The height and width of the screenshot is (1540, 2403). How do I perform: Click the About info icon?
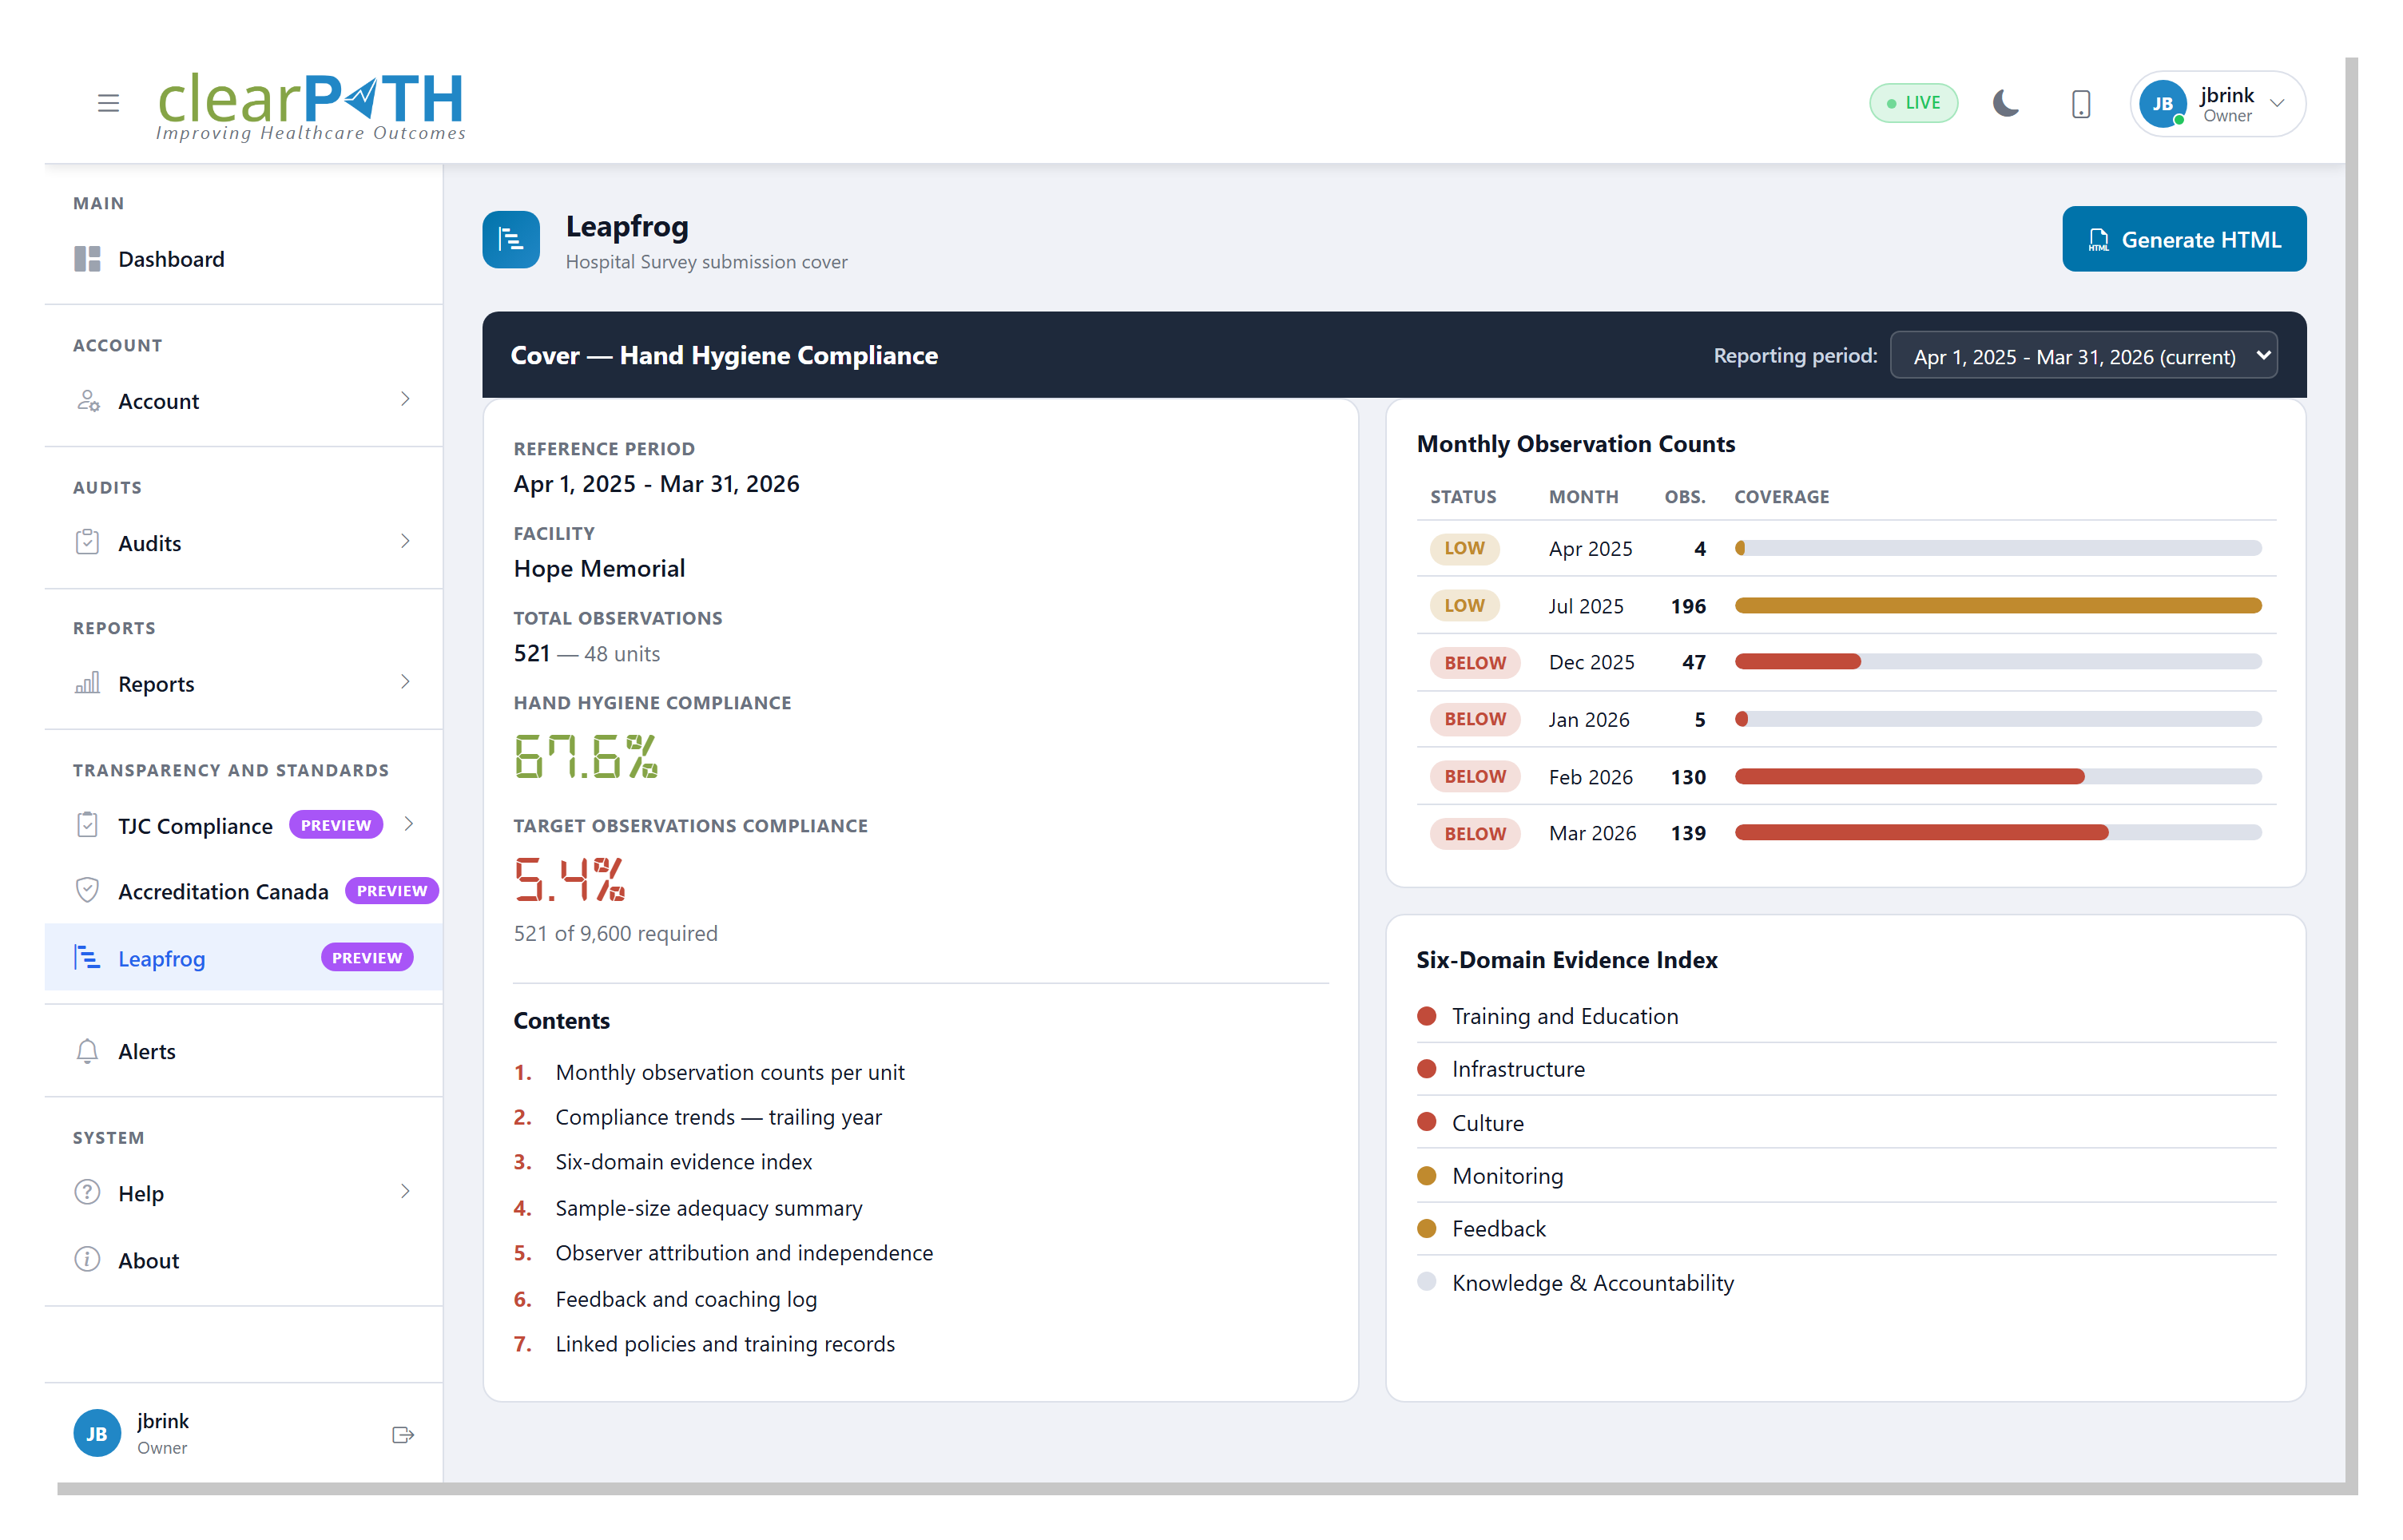[x=87, y=1259]
